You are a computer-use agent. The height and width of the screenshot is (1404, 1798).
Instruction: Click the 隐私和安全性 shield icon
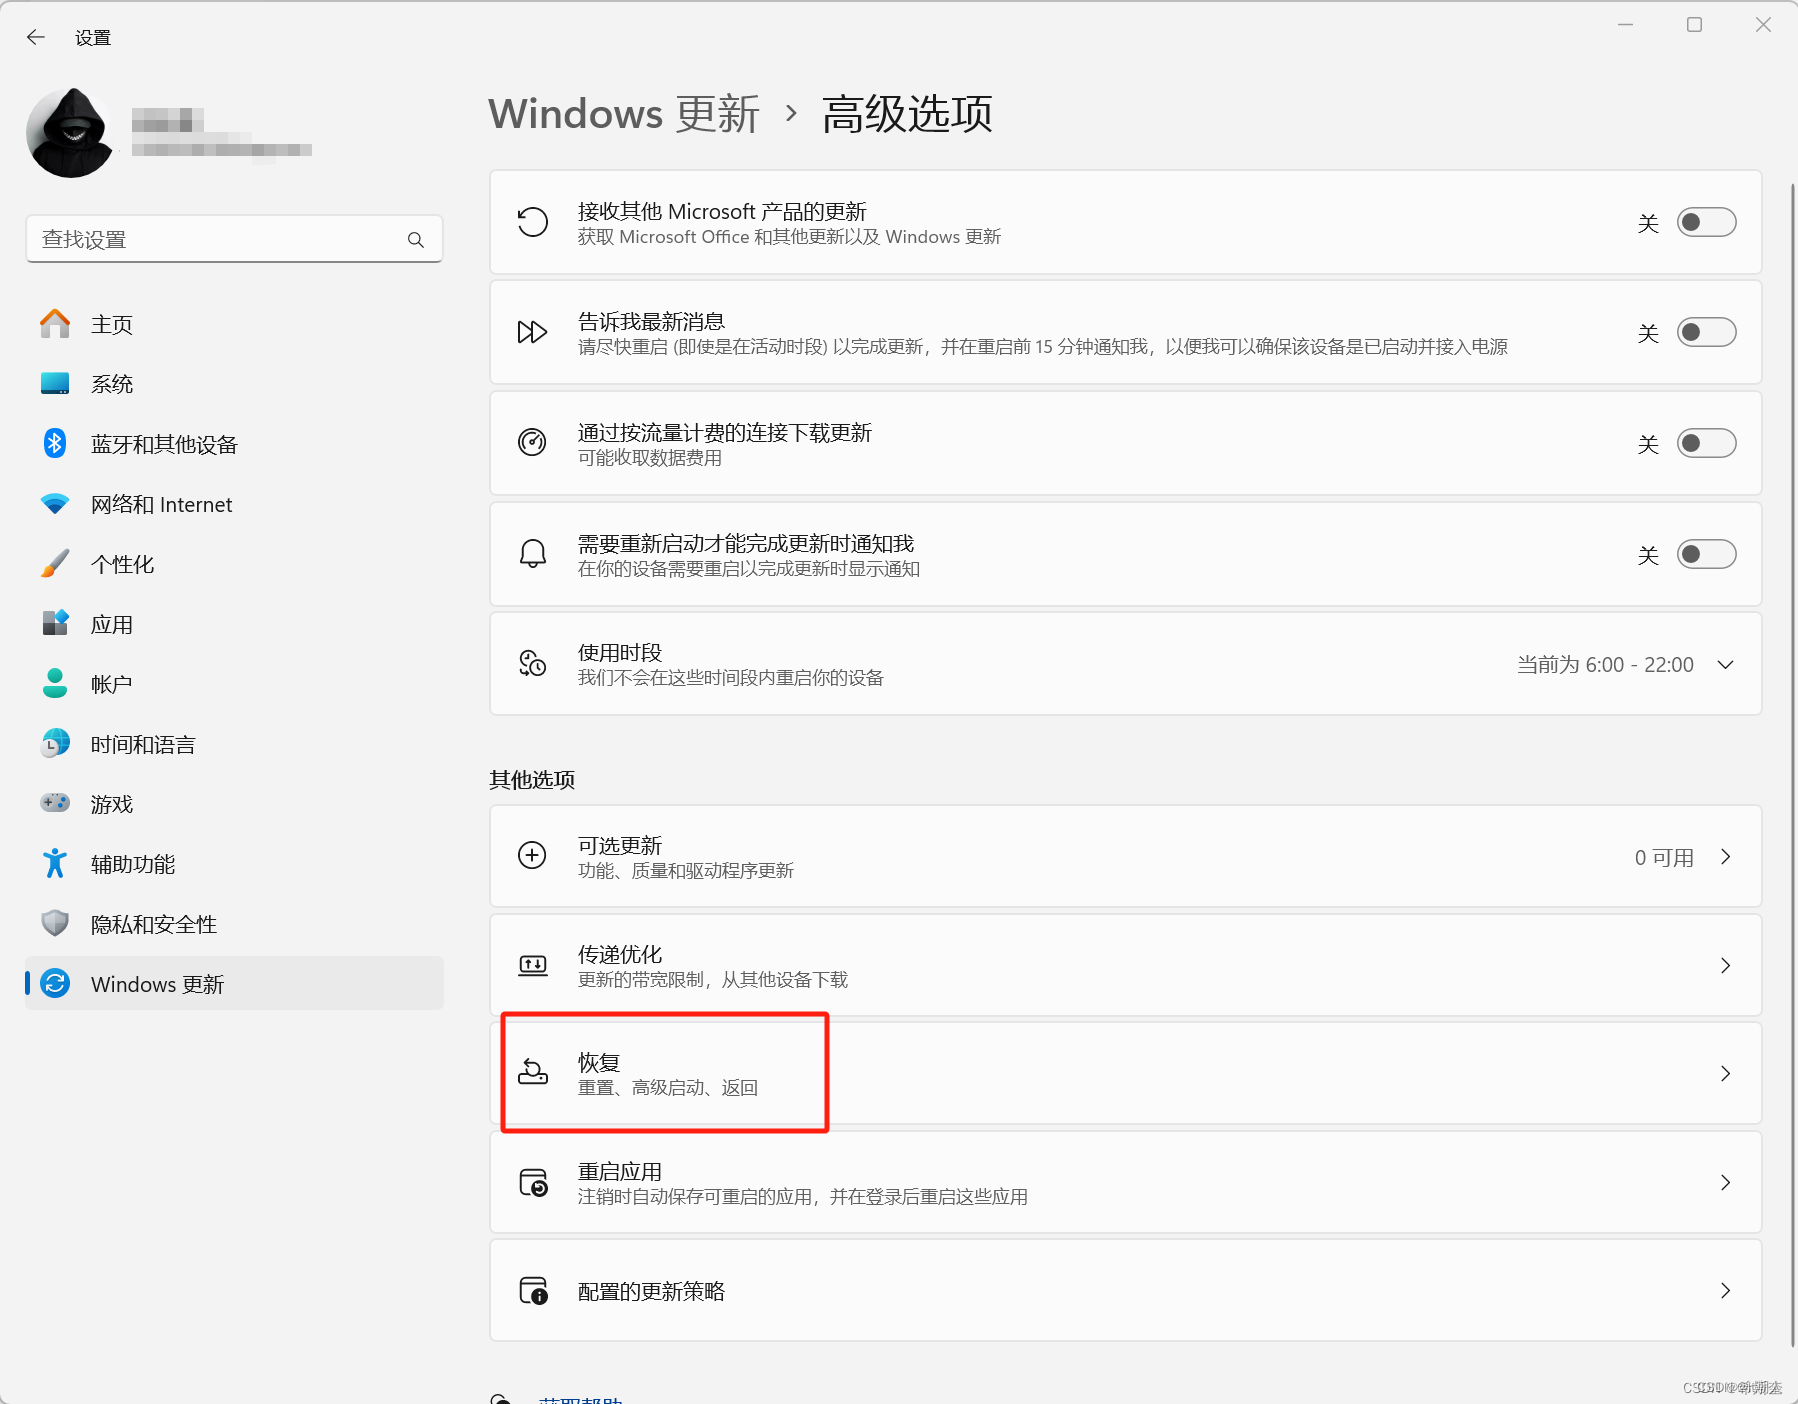[55, 923]
